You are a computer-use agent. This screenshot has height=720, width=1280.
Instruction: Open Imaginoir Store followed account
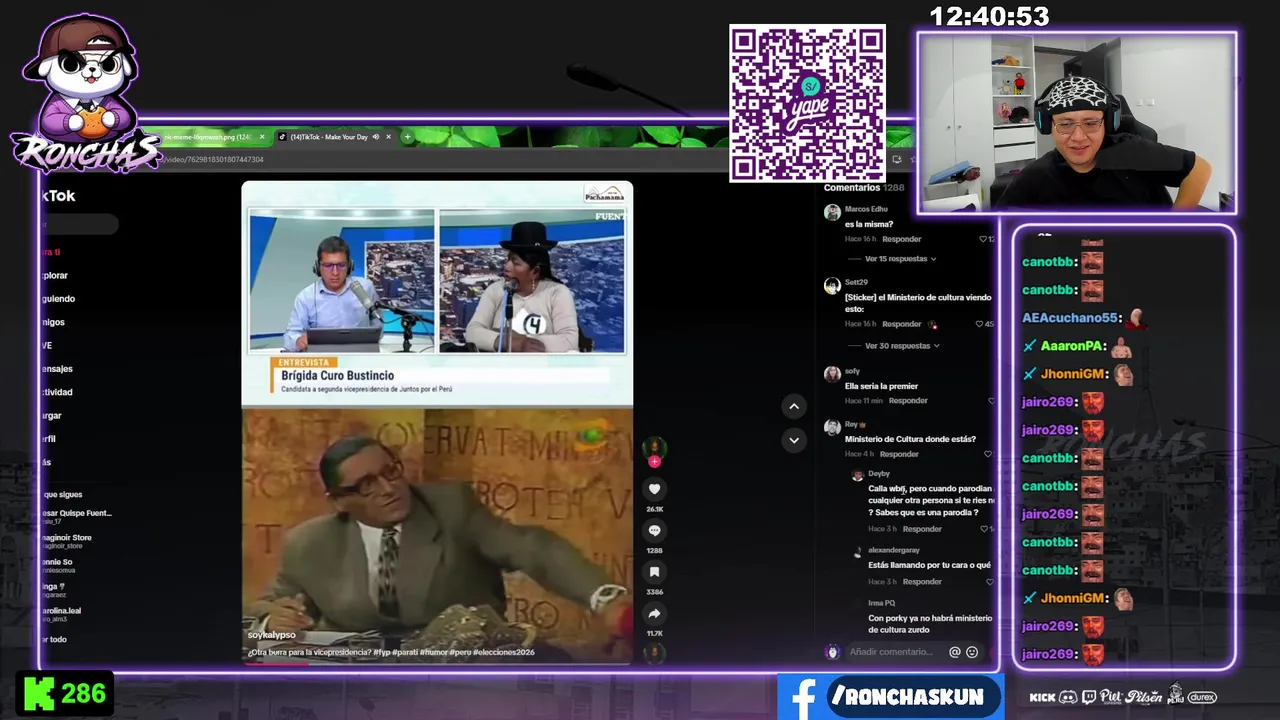coord(66,541)
